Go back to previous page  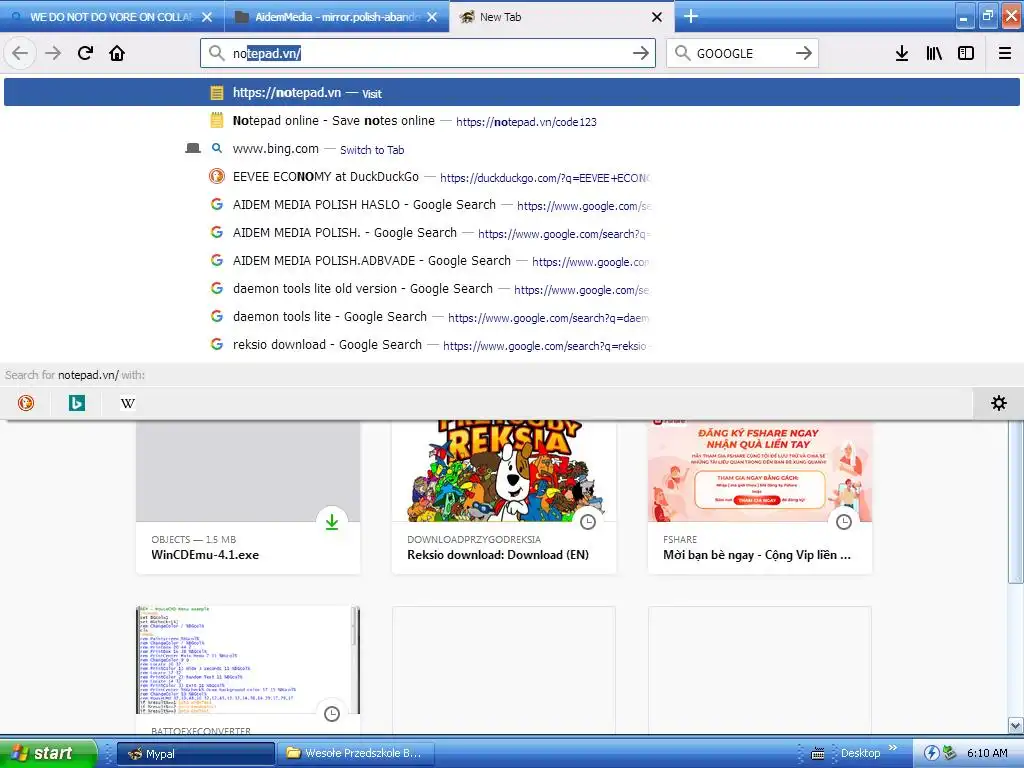pyautogui.click(x=20, y=53)
